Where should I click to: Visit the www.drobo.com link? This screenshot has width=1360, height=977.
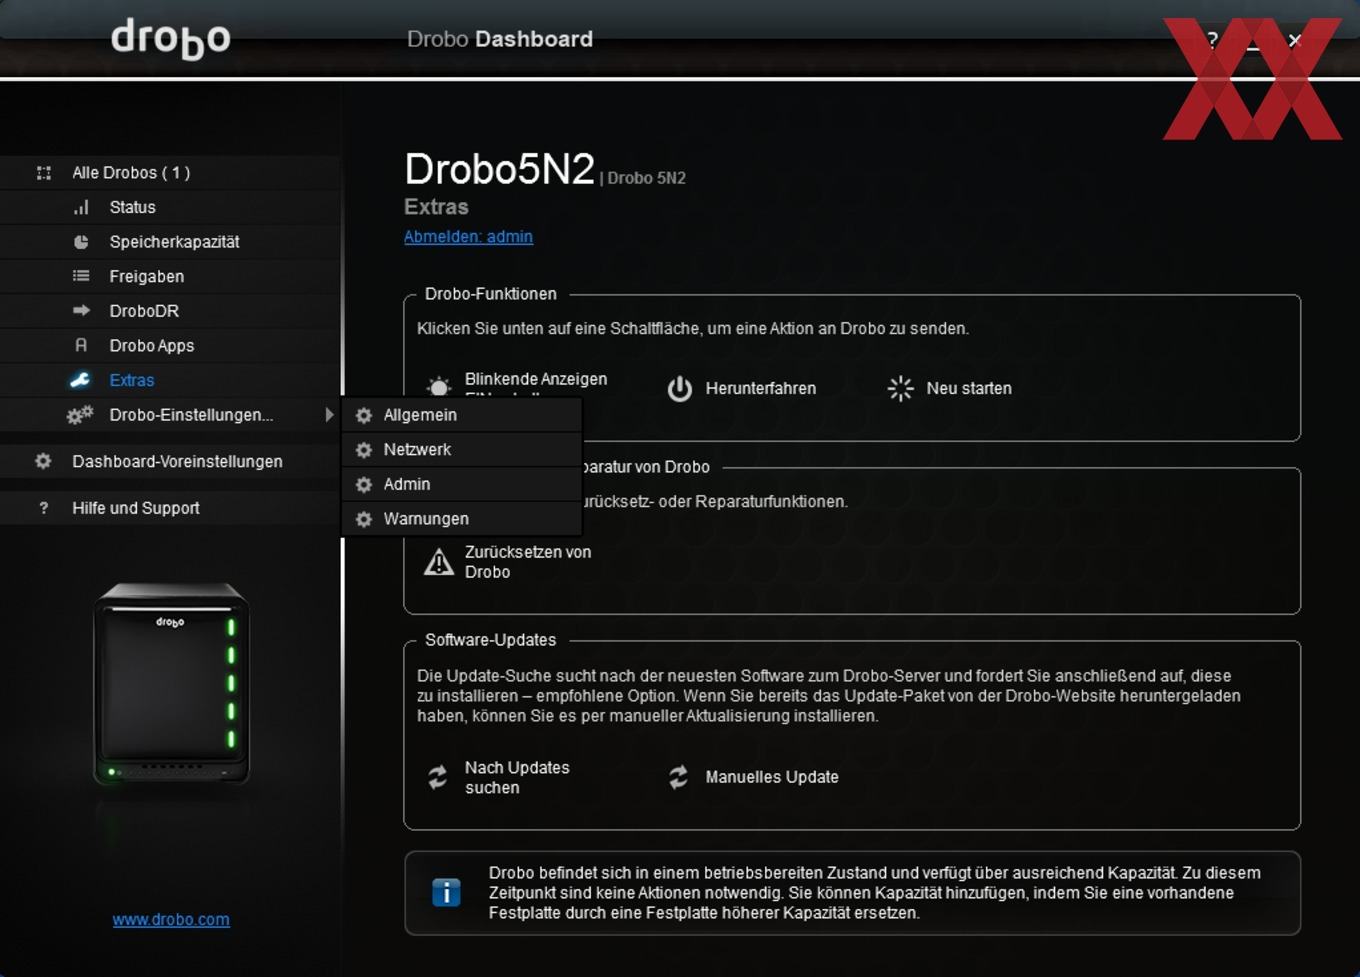(x=171, y=919)
